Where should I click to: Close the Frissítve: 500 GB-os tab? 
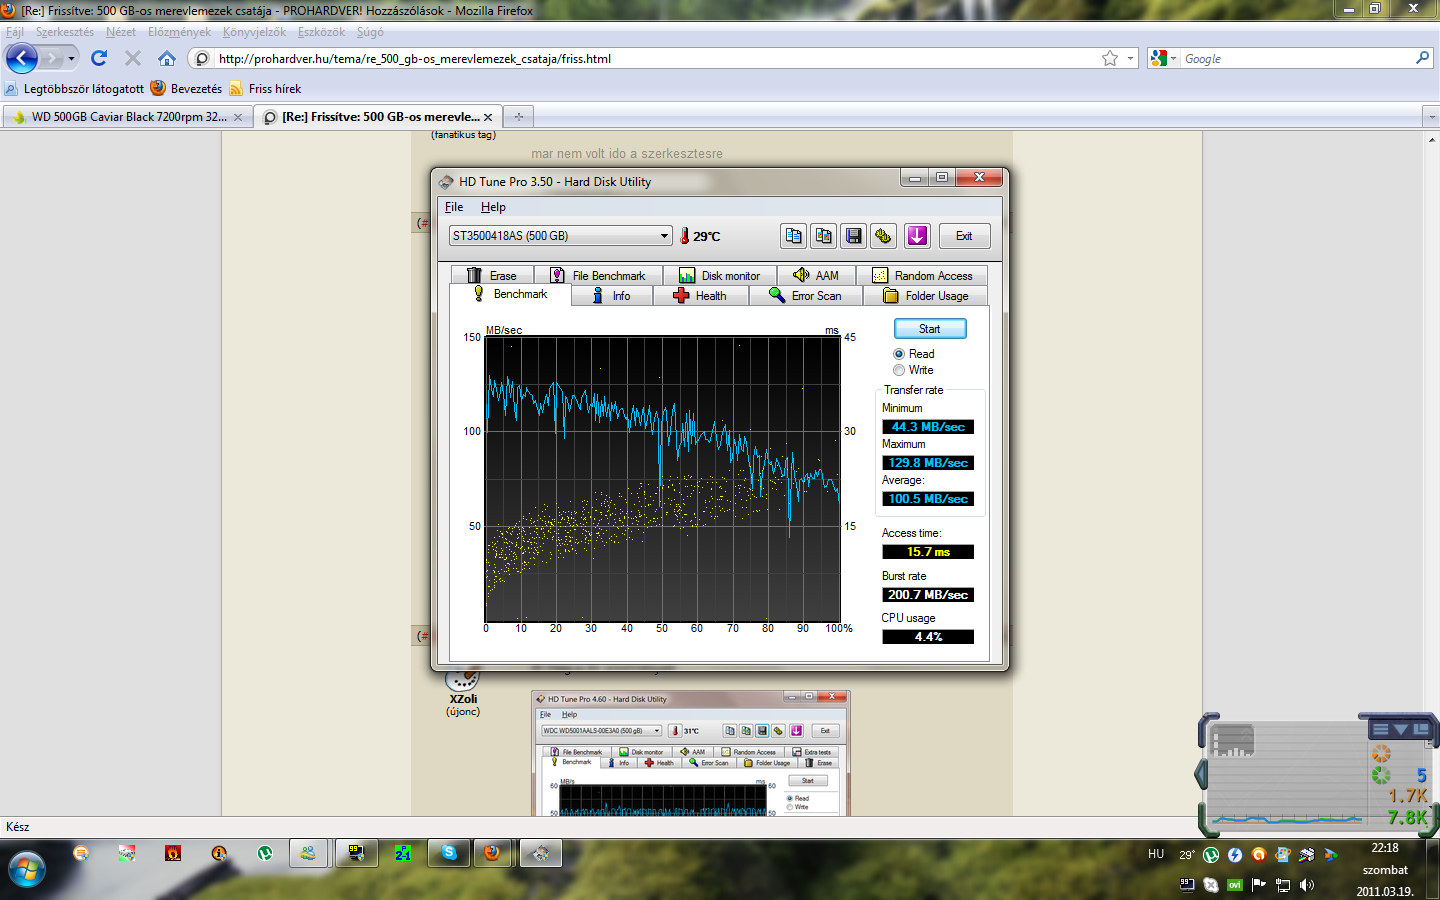pos(488,117)
